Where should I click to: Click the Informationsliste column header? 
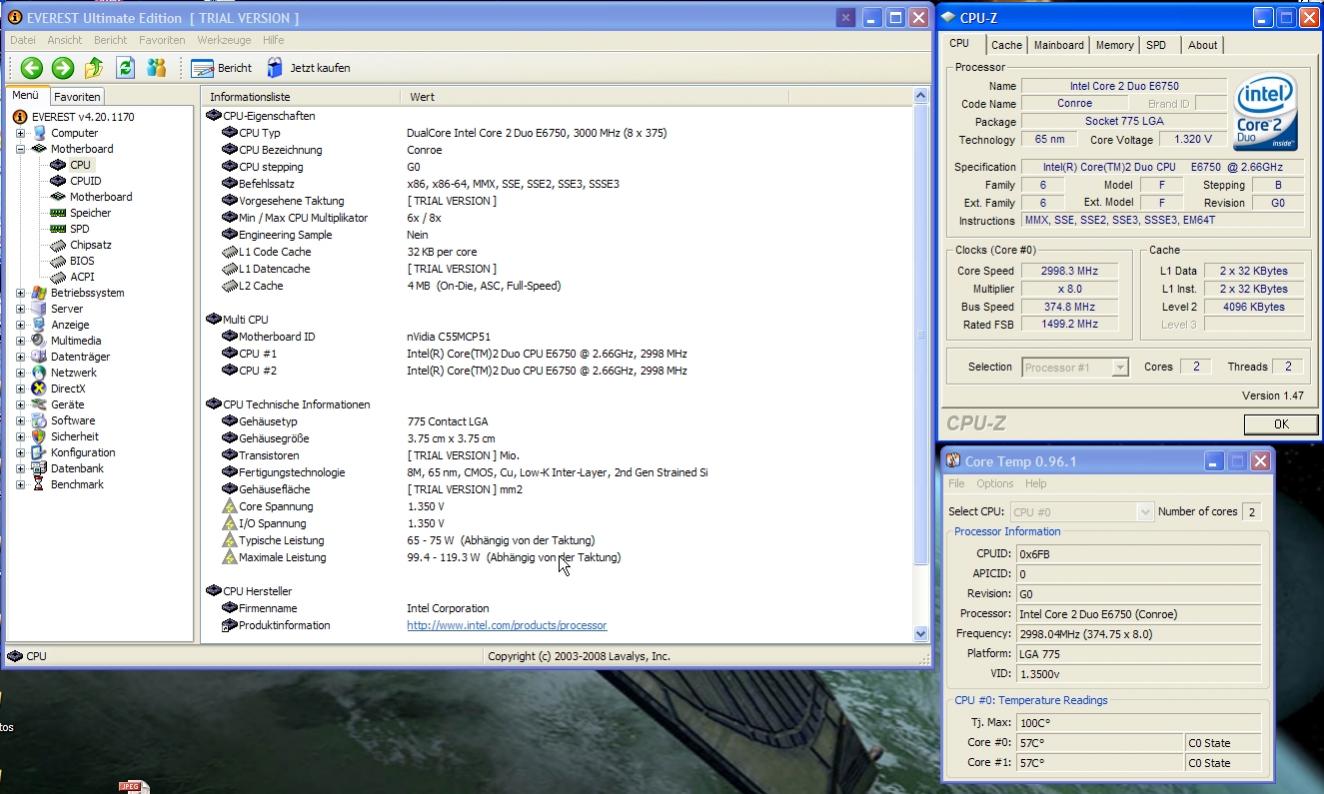[x=300, y=97]
